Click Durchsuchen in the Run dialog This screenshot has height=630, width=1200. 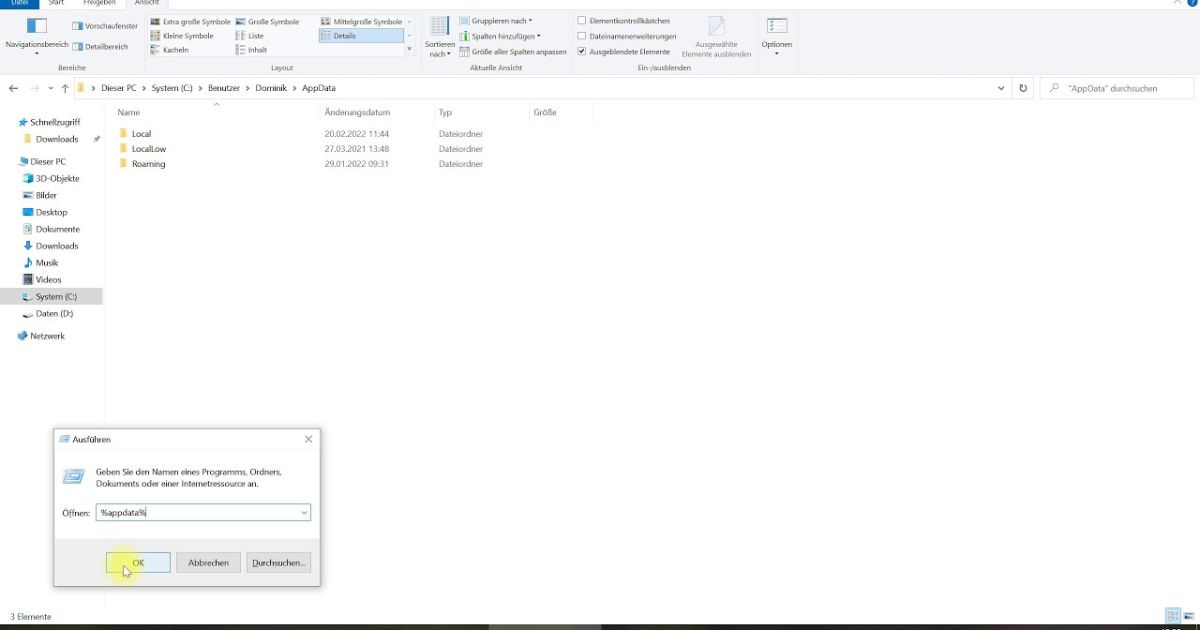[x=277, y=562]
